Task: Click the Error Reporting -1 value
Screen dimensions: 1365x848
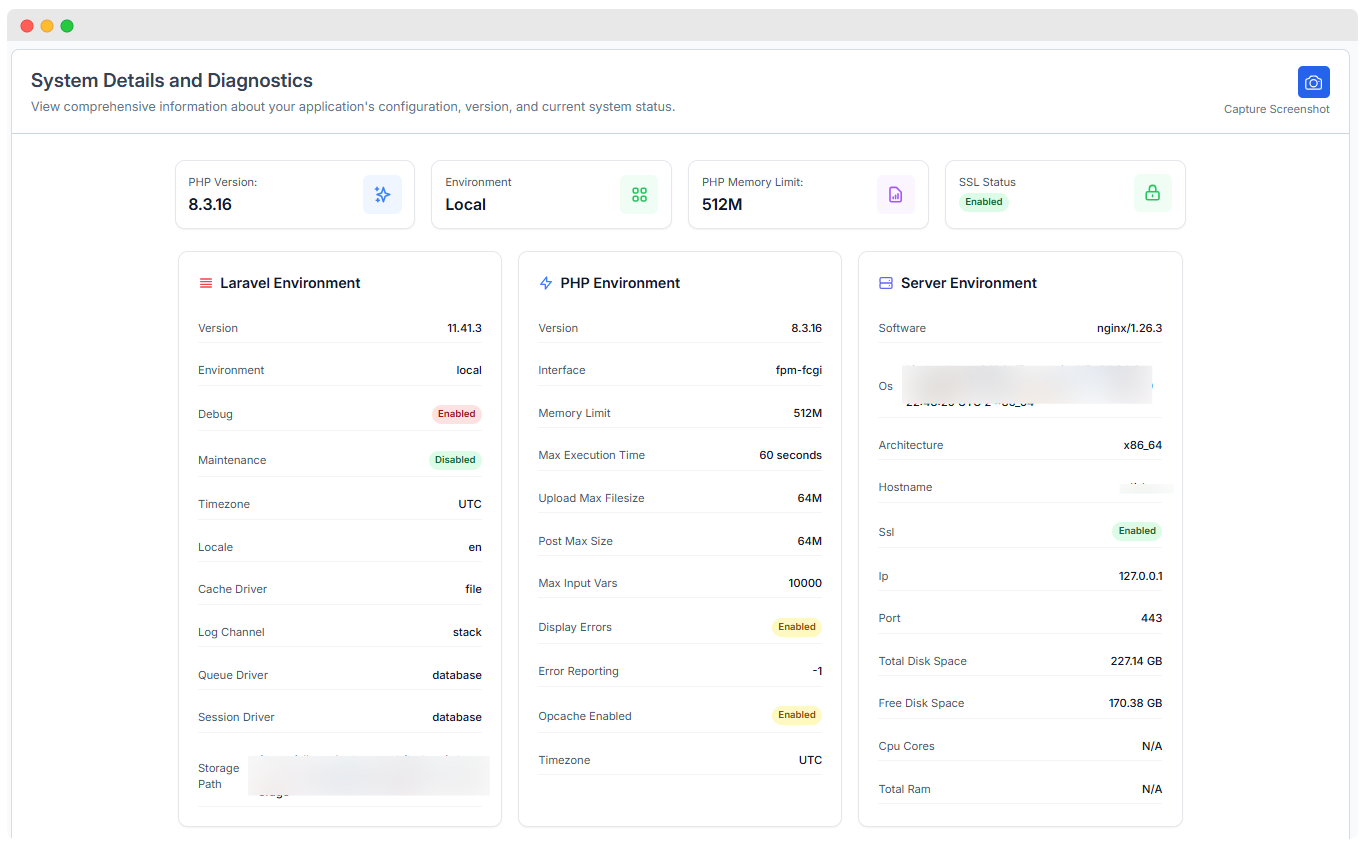Action: tap(817, 671)
